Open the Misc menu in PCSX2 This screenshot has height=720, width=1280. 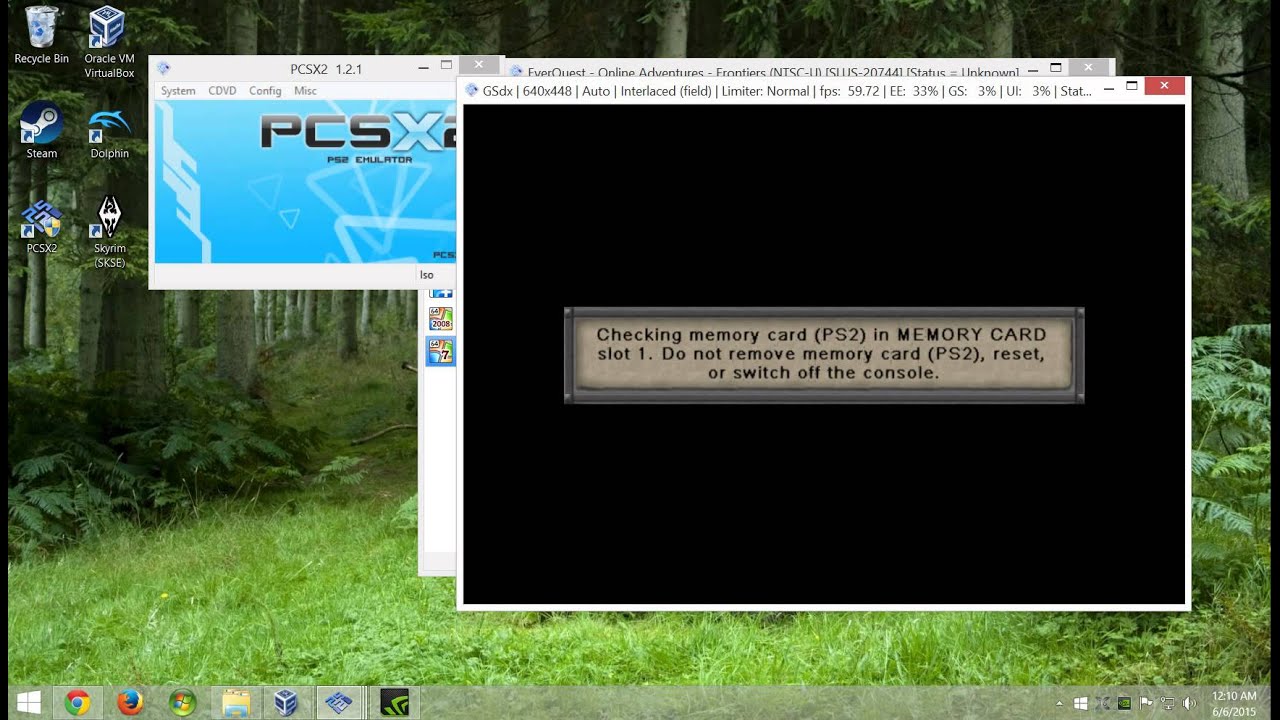(305, 90)
